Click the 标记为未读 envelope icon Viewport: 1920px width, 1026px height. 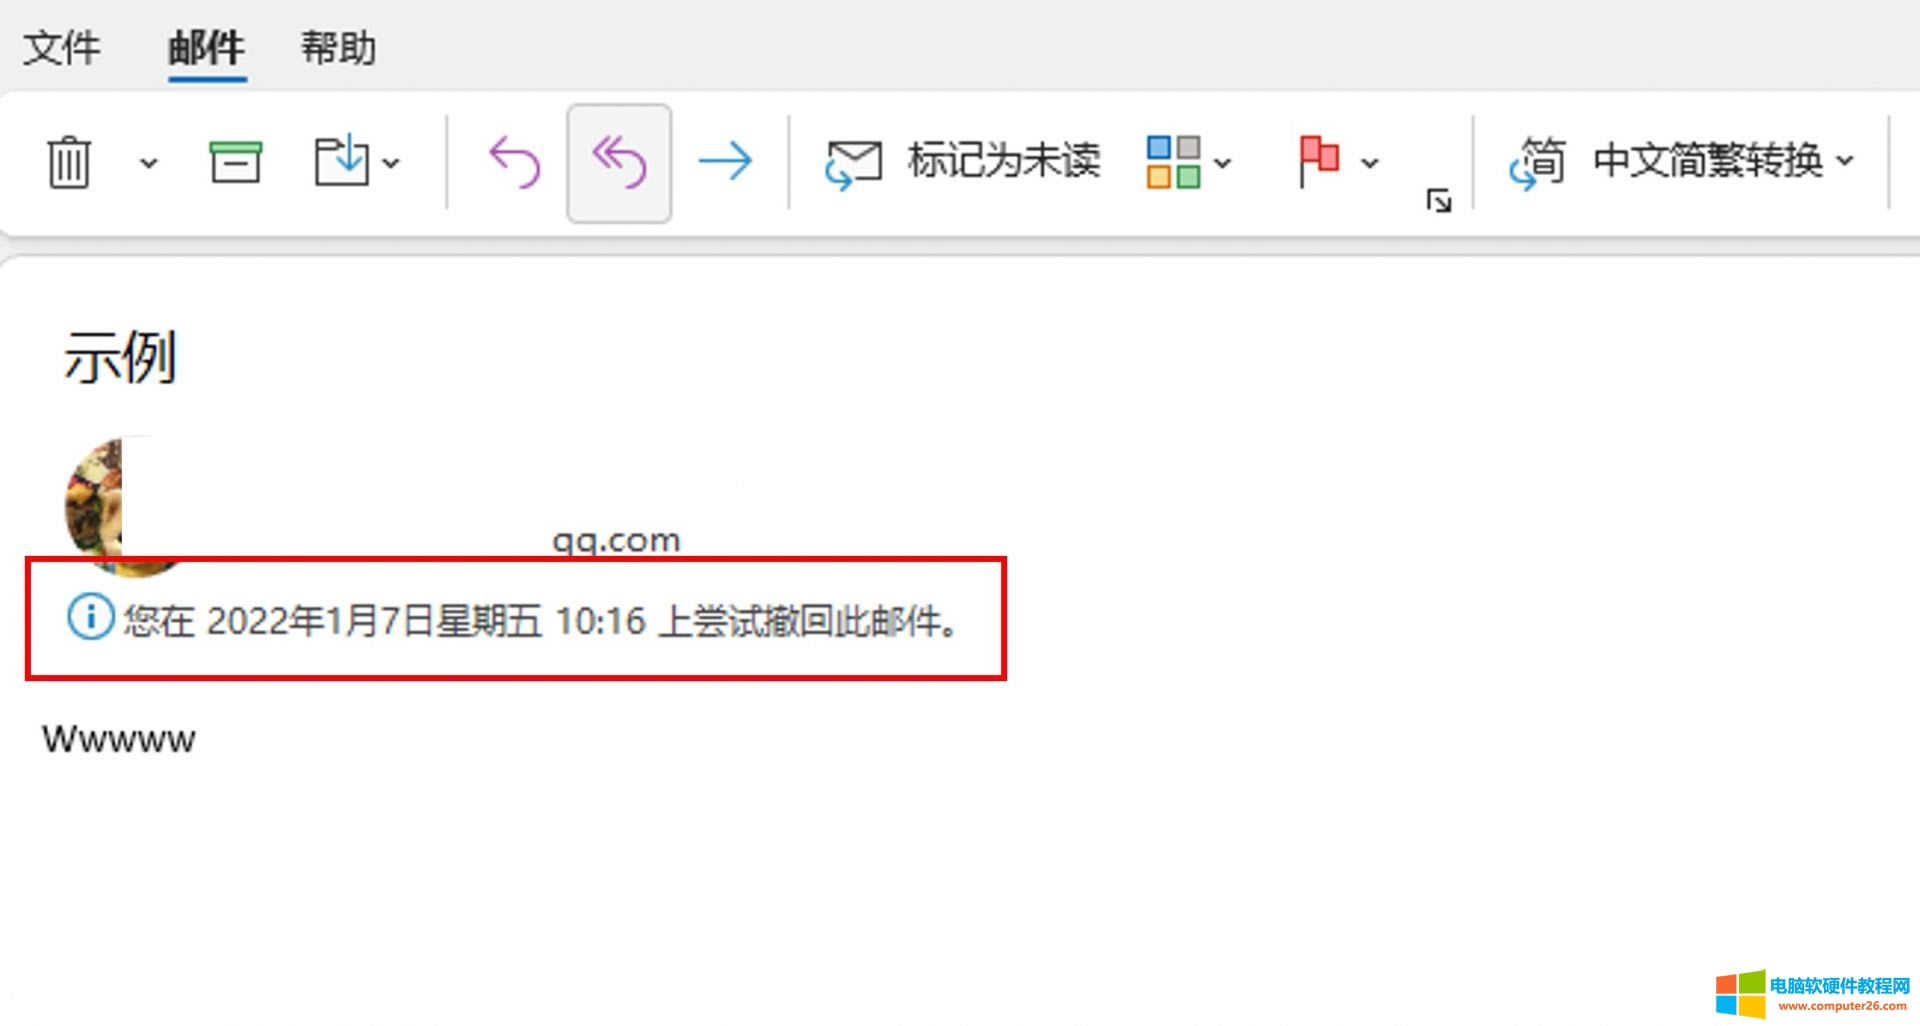[853, 164]
